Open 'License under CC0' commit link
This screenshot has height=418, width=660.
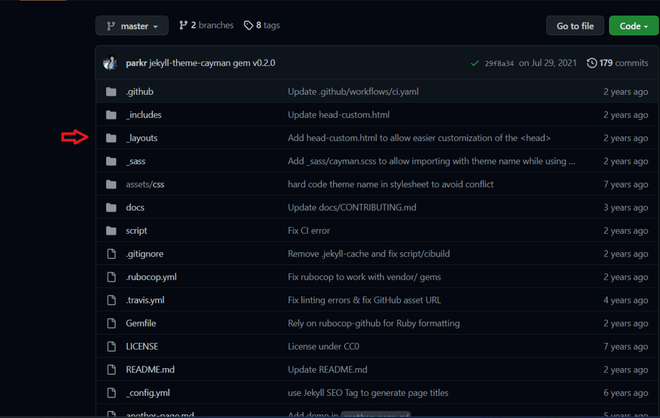[323, 346]
